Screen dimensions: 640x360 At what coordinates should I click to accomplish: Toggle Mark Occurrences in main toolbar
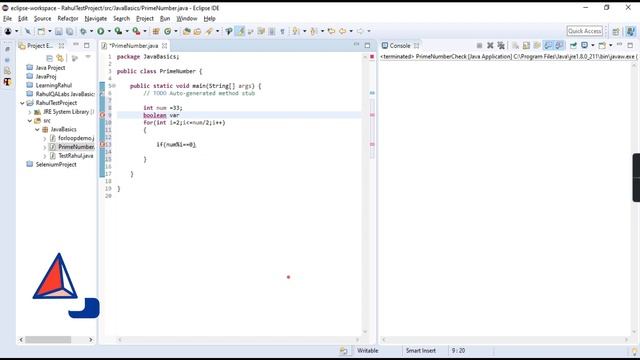pyautogui.click(x=240, y=31)
